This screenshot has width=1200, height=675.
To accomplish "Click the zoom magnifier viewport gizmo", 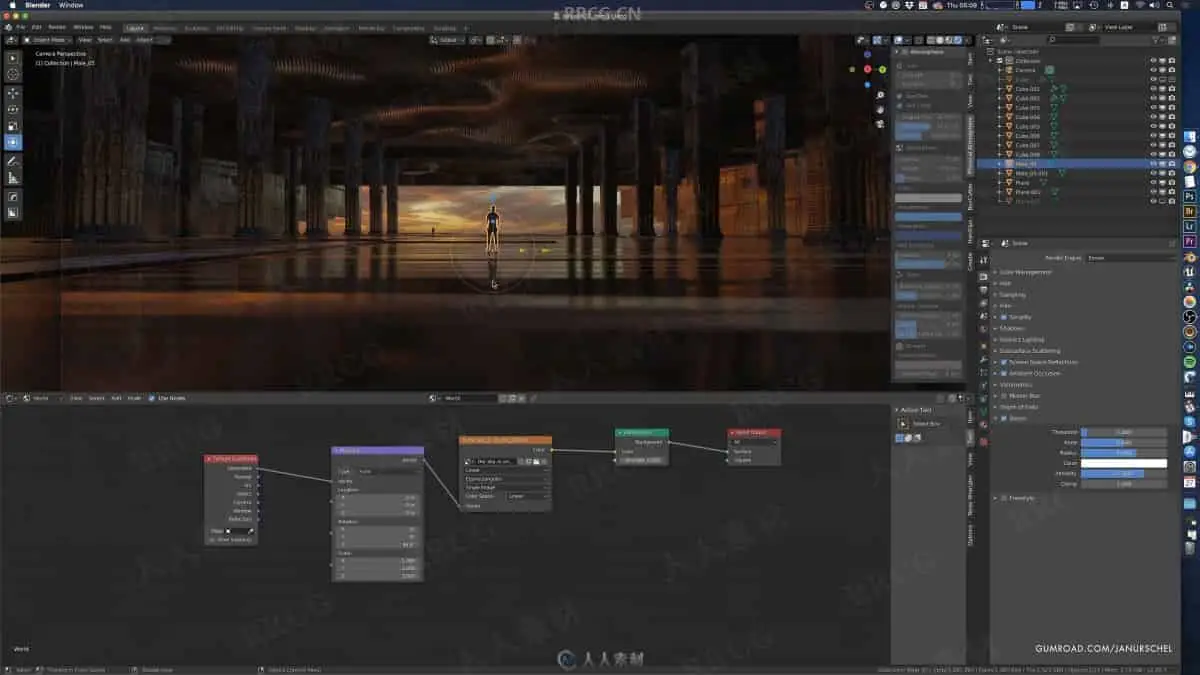I will 879,96.
